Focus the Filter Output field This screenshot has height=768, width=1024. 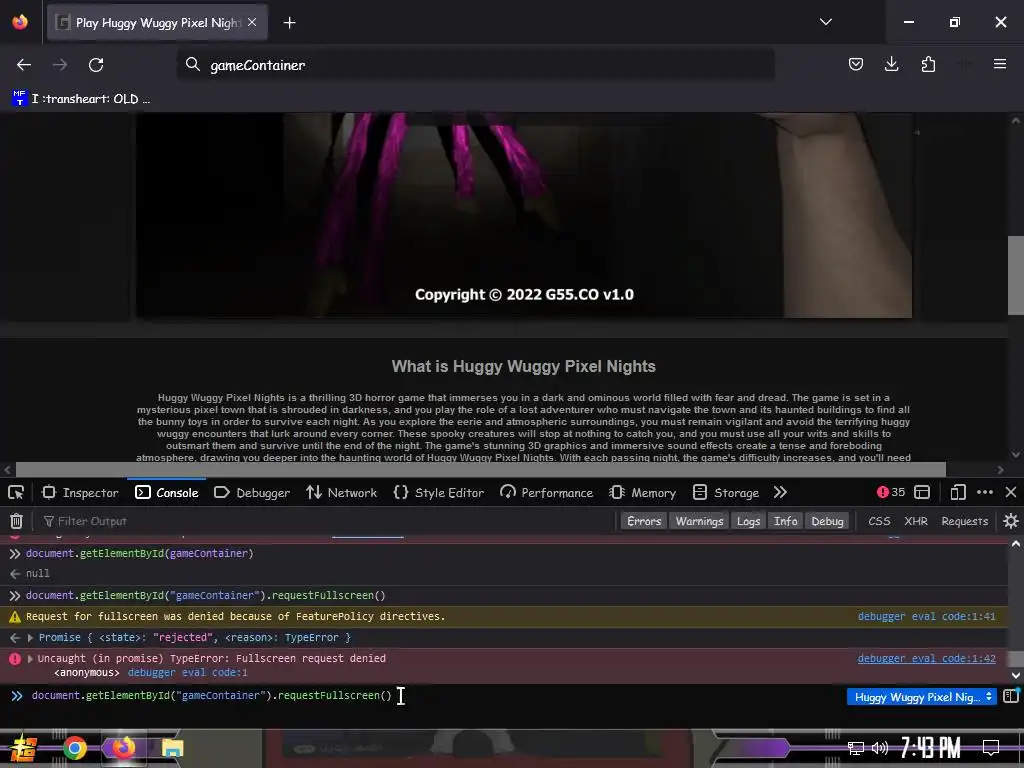click(x=327, y=521)
